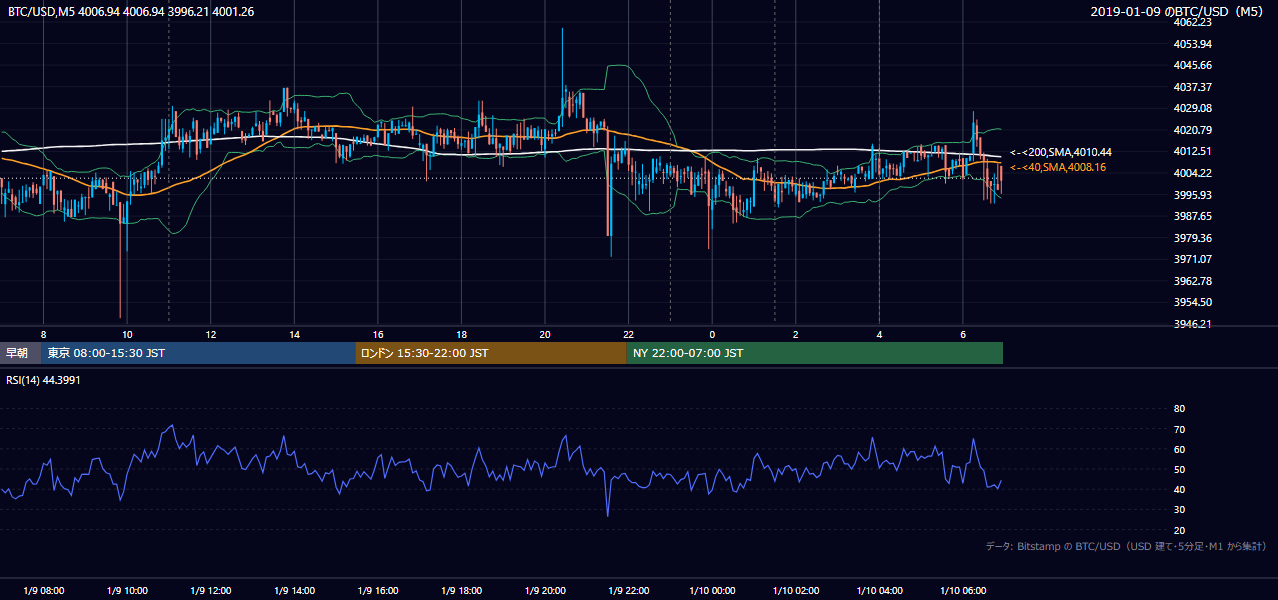This screenshot has height=600, width=1278.
Task: Click the RSI(14) 44.3991 indicator label
Action: 43,380
